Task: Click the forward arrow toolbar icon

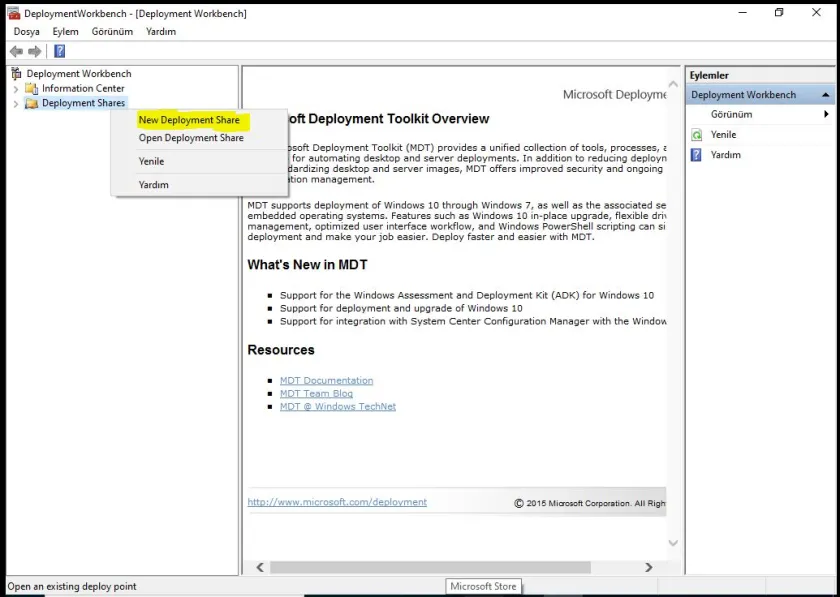Action: point(35,51)
